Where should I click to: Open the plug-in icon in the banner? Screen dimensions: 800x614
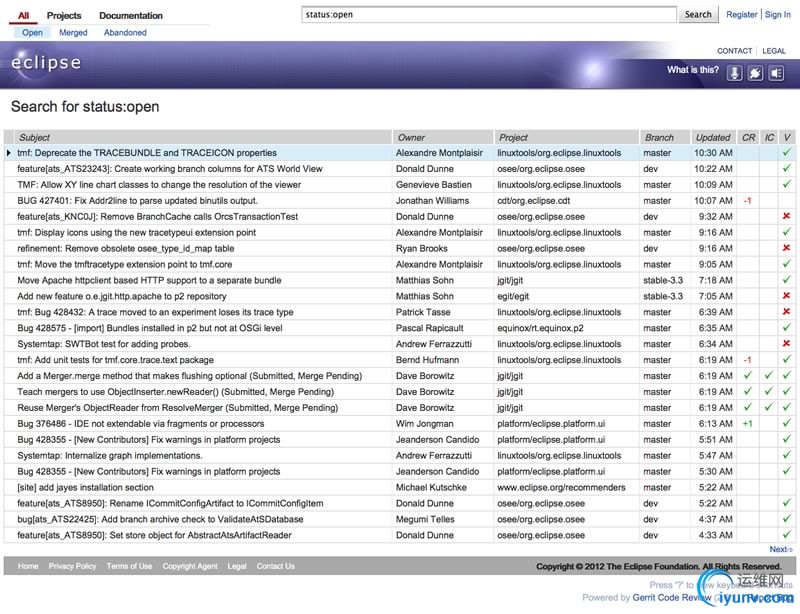(755, 72)
